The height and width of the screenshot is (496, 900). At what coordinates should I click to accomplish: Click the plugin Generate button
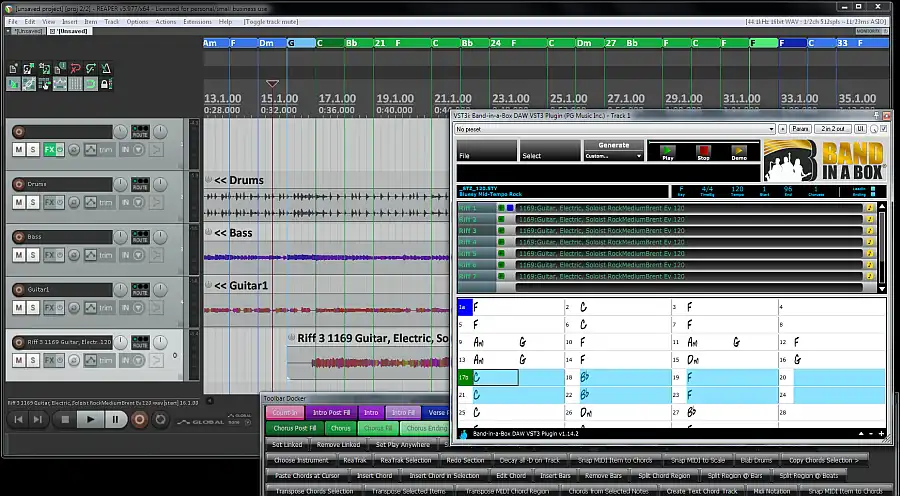pos(614,145)
